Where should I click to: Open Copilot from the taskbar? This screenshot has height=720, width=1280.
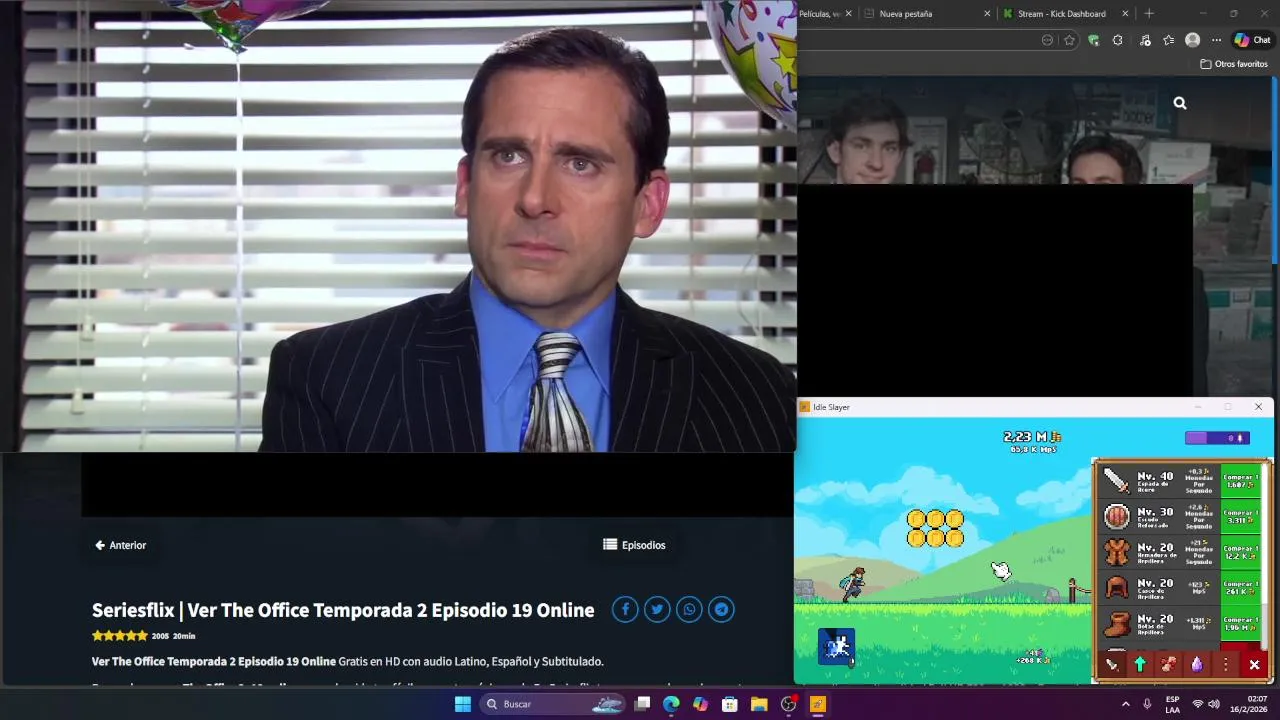tap(700, 704)
